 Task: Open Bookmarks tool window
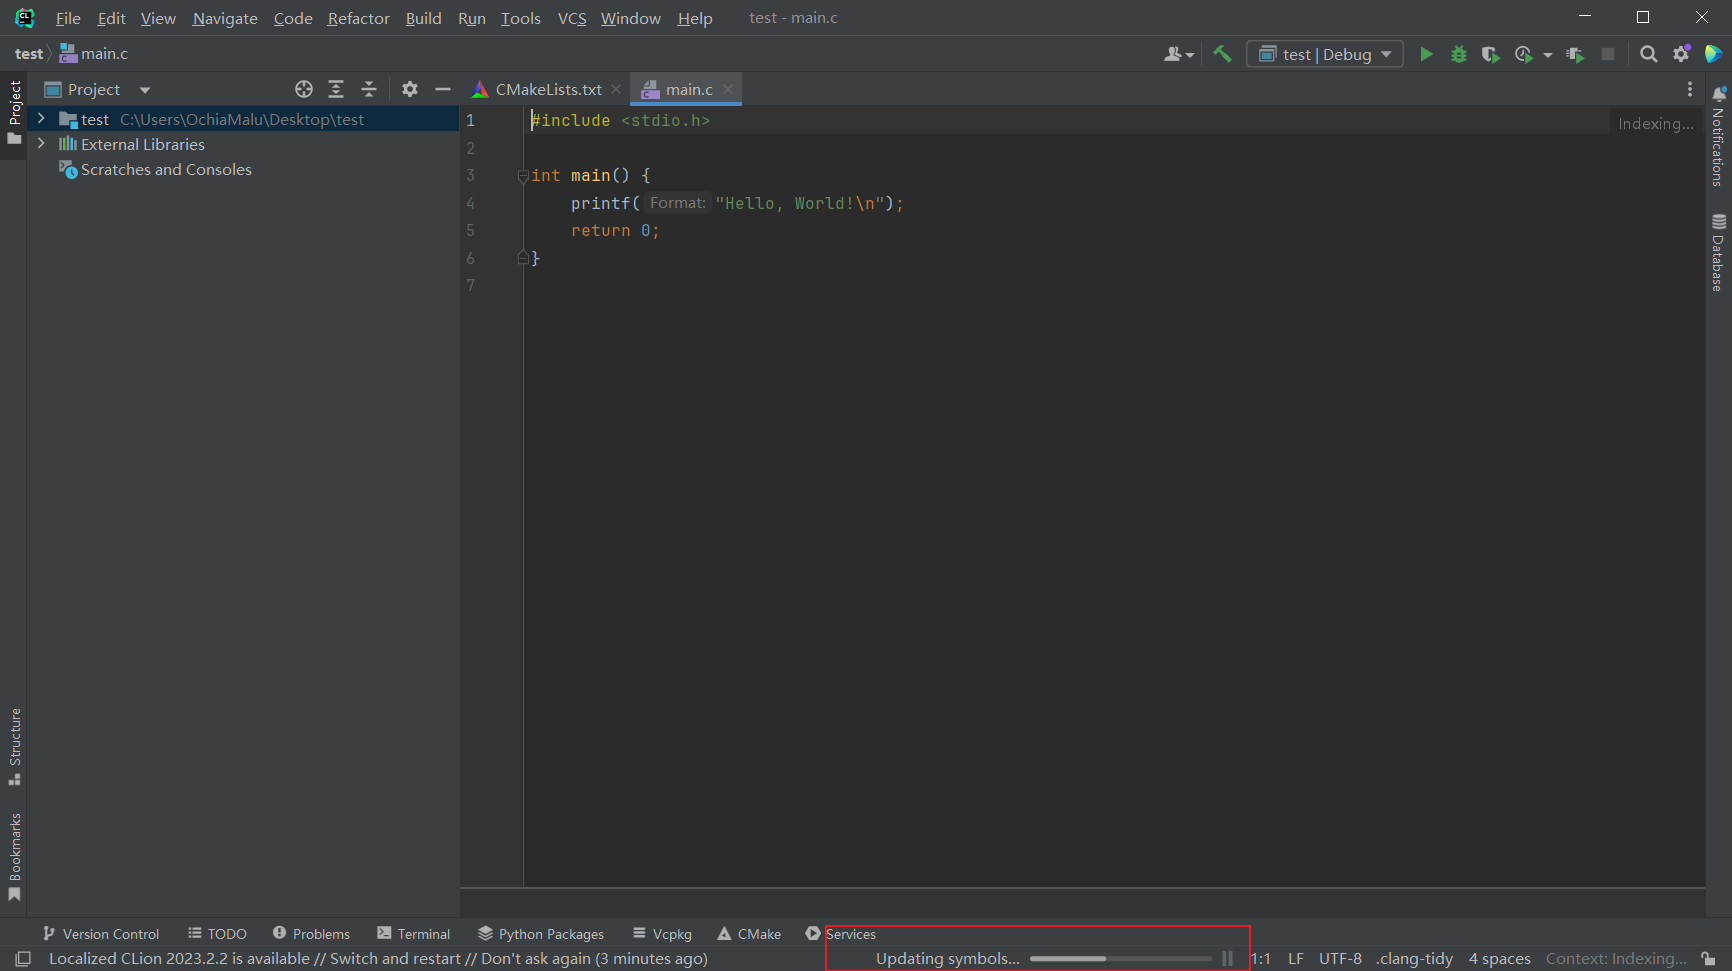(15, 857)
